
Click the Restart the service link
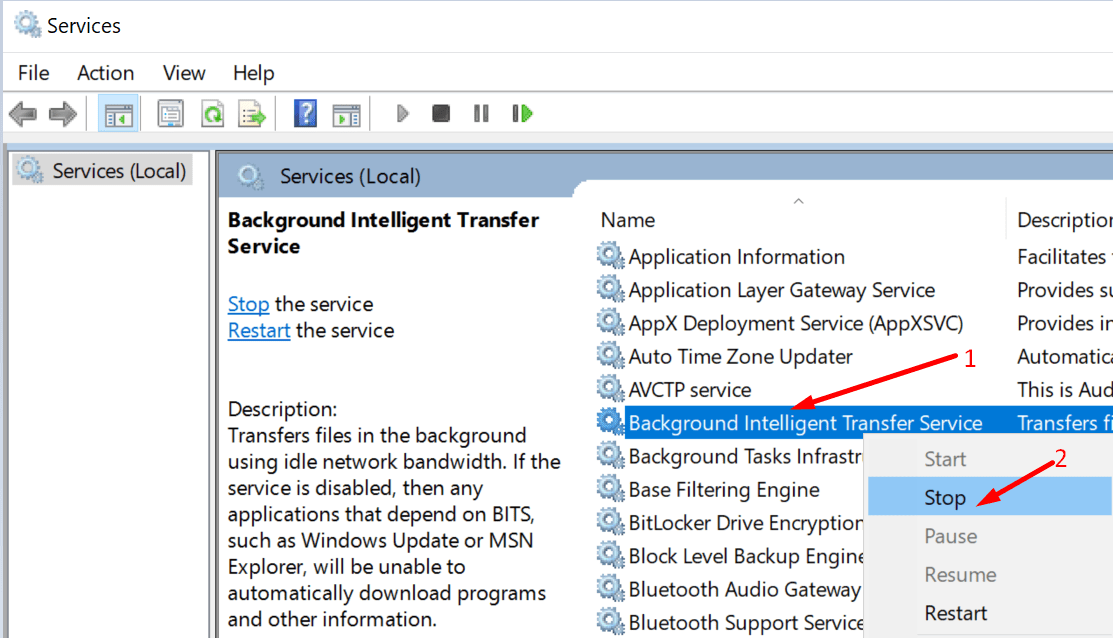point(259,330)
